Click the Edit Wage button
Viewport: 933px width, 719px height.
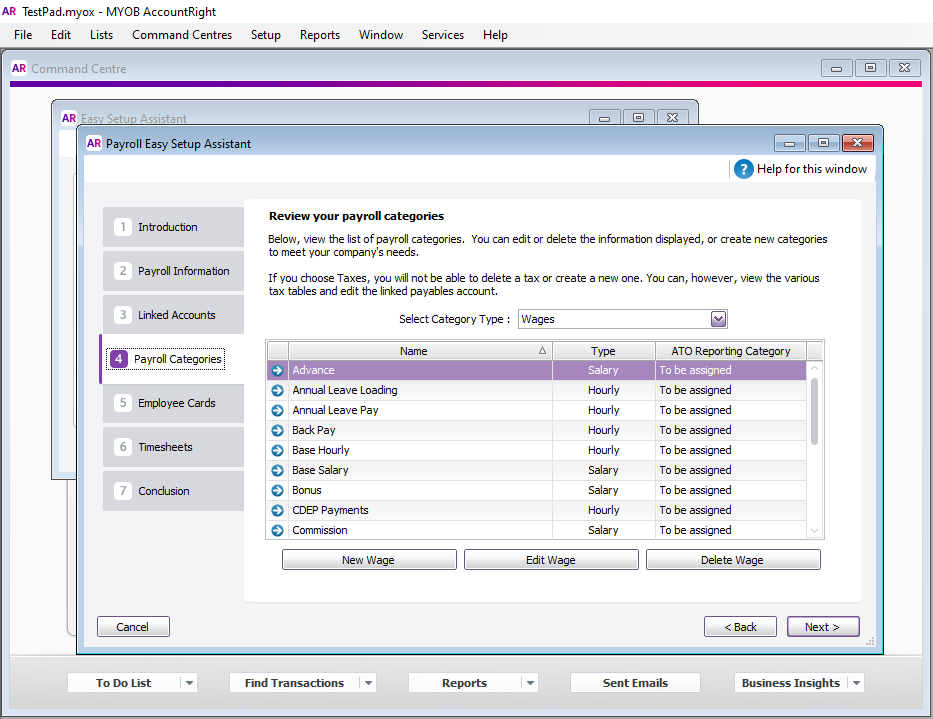pos(551,559)
